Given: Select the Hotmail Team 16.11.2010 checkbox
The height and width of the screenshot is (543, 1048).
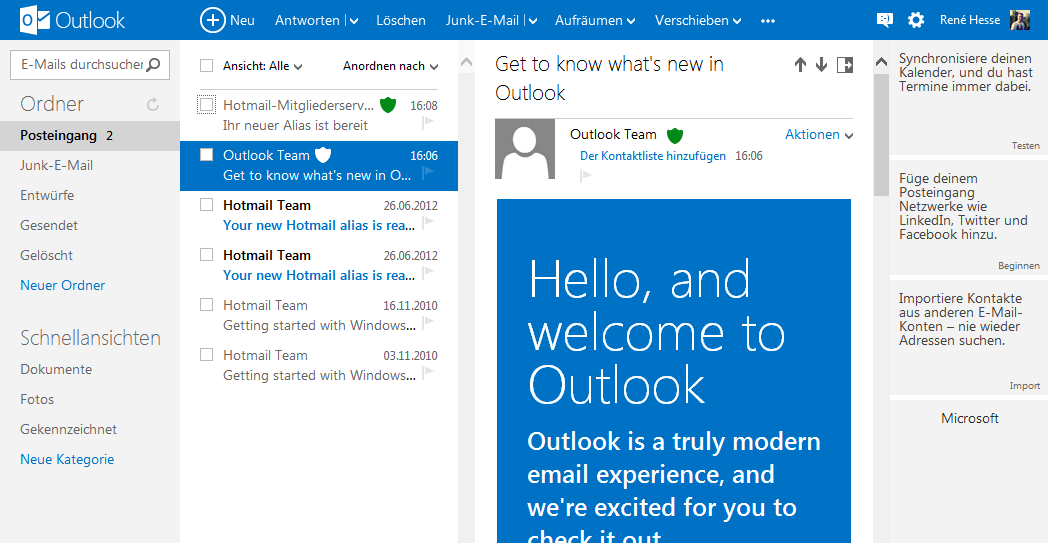Looking at the screenshot, I should [207, 305].
